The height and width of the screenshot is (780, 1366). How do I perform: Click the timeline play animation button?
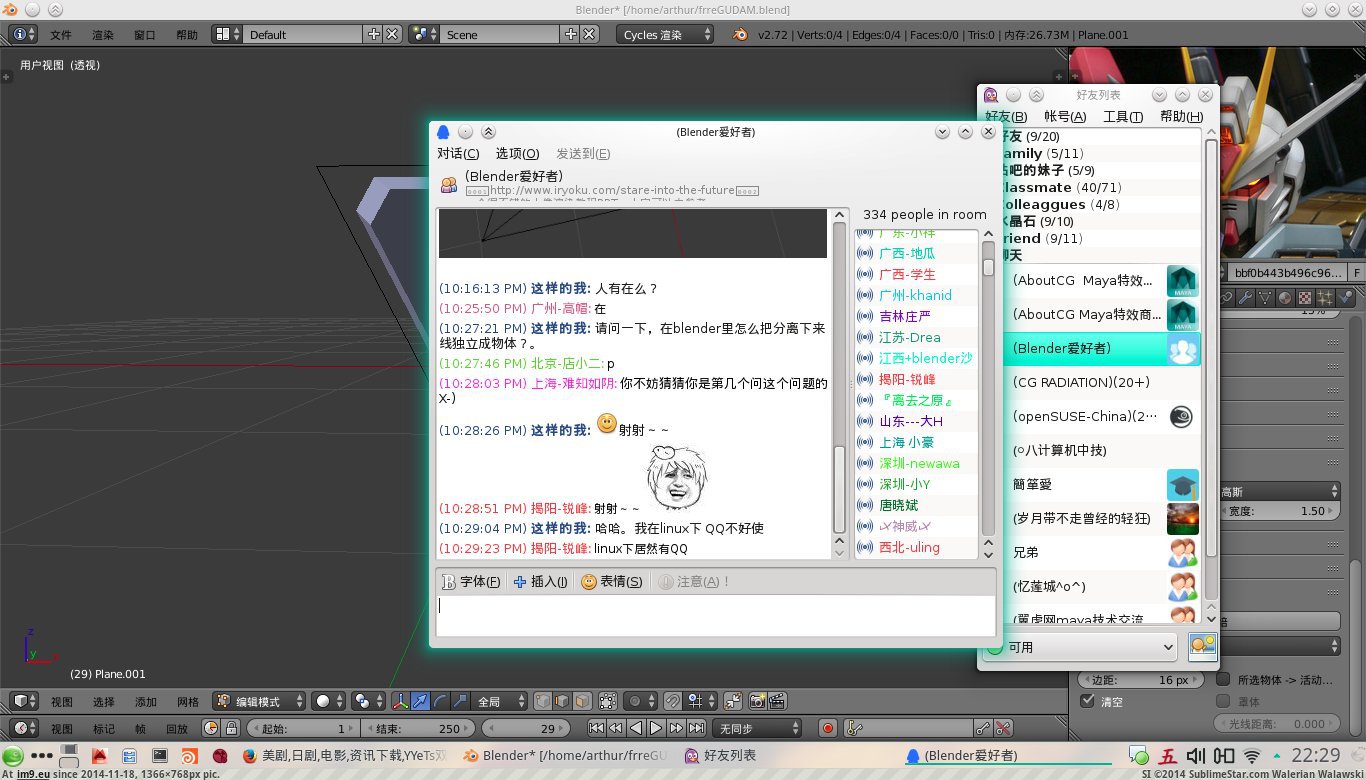point(656,729)
